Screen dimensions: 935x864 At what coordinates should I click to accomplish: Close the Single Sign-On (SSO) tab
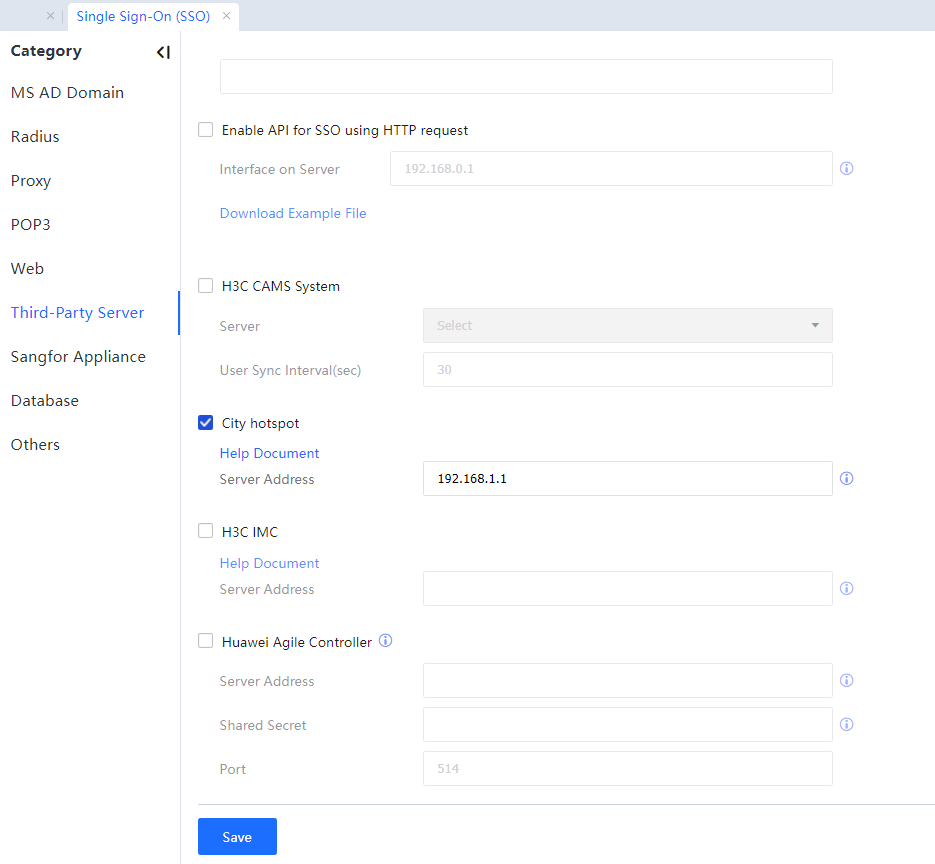(x=227, y=16)
